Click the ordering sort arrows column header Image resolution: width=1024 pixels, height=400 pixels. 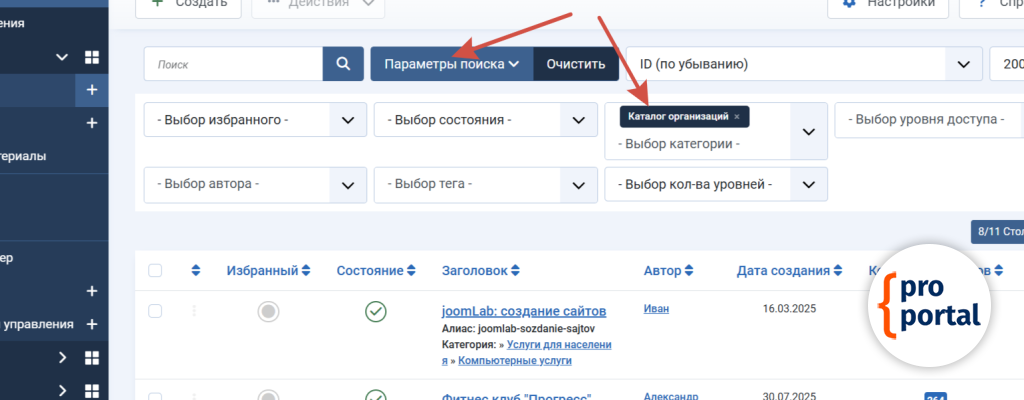[x=196, y=271]
